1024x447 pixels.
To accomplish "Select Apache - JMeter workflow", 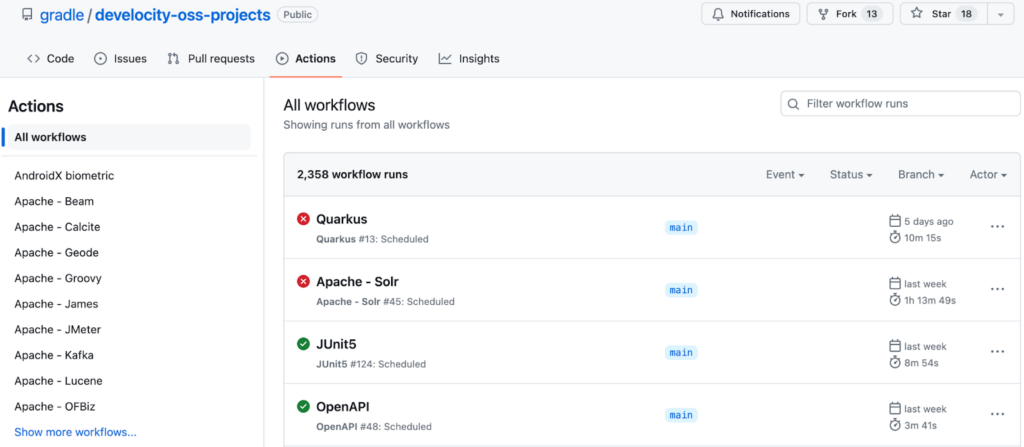I will [58, 329].
